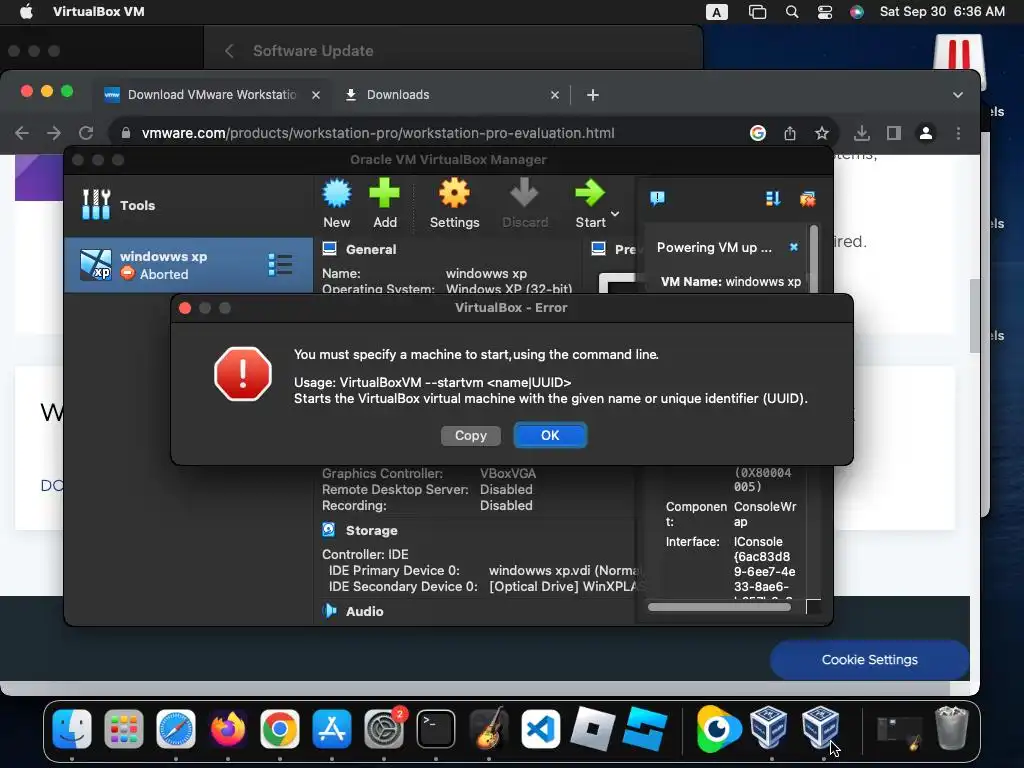Open Cookie Settings button
Image resolution: width=1024 pixels, height=768 pixels.
[x=869, y=660]
